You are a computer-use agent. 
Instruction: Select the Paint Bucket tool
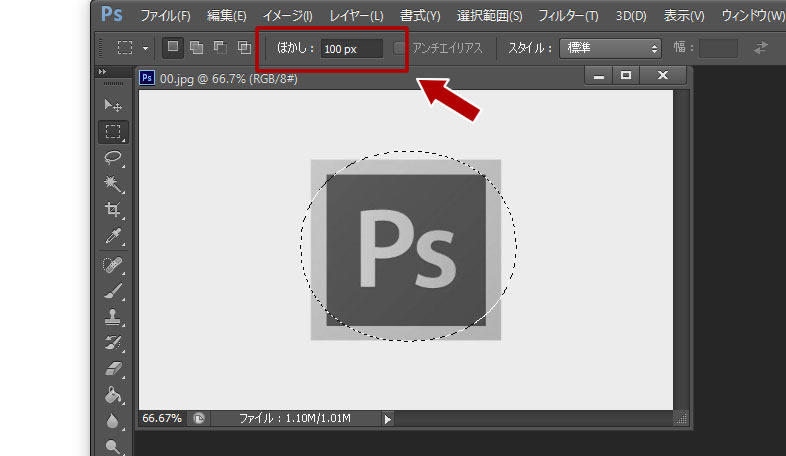113,395
